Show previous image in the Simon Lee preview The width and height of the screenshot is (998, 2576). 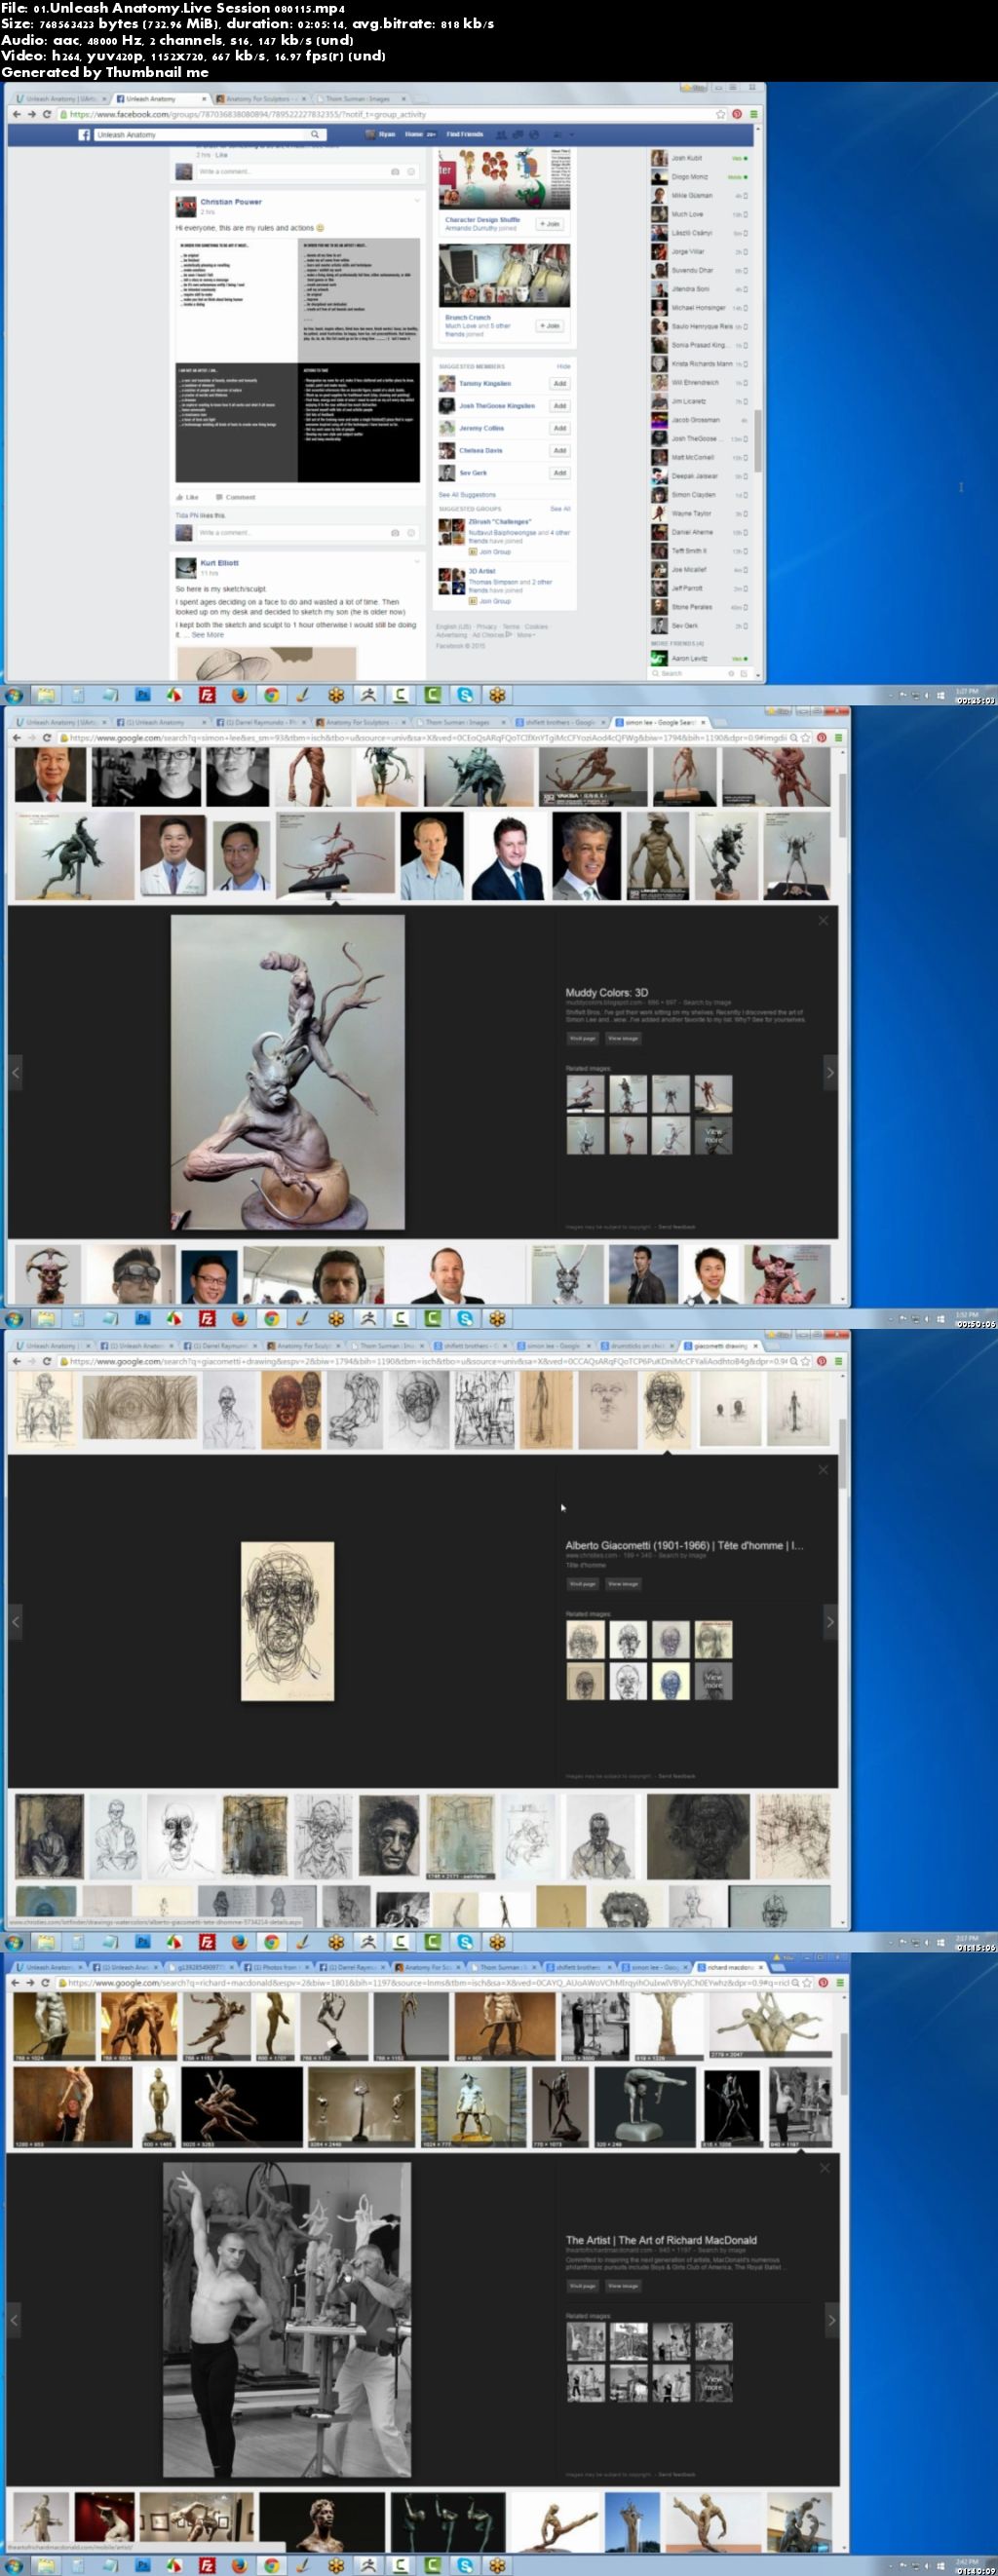tap(15, 1072)
